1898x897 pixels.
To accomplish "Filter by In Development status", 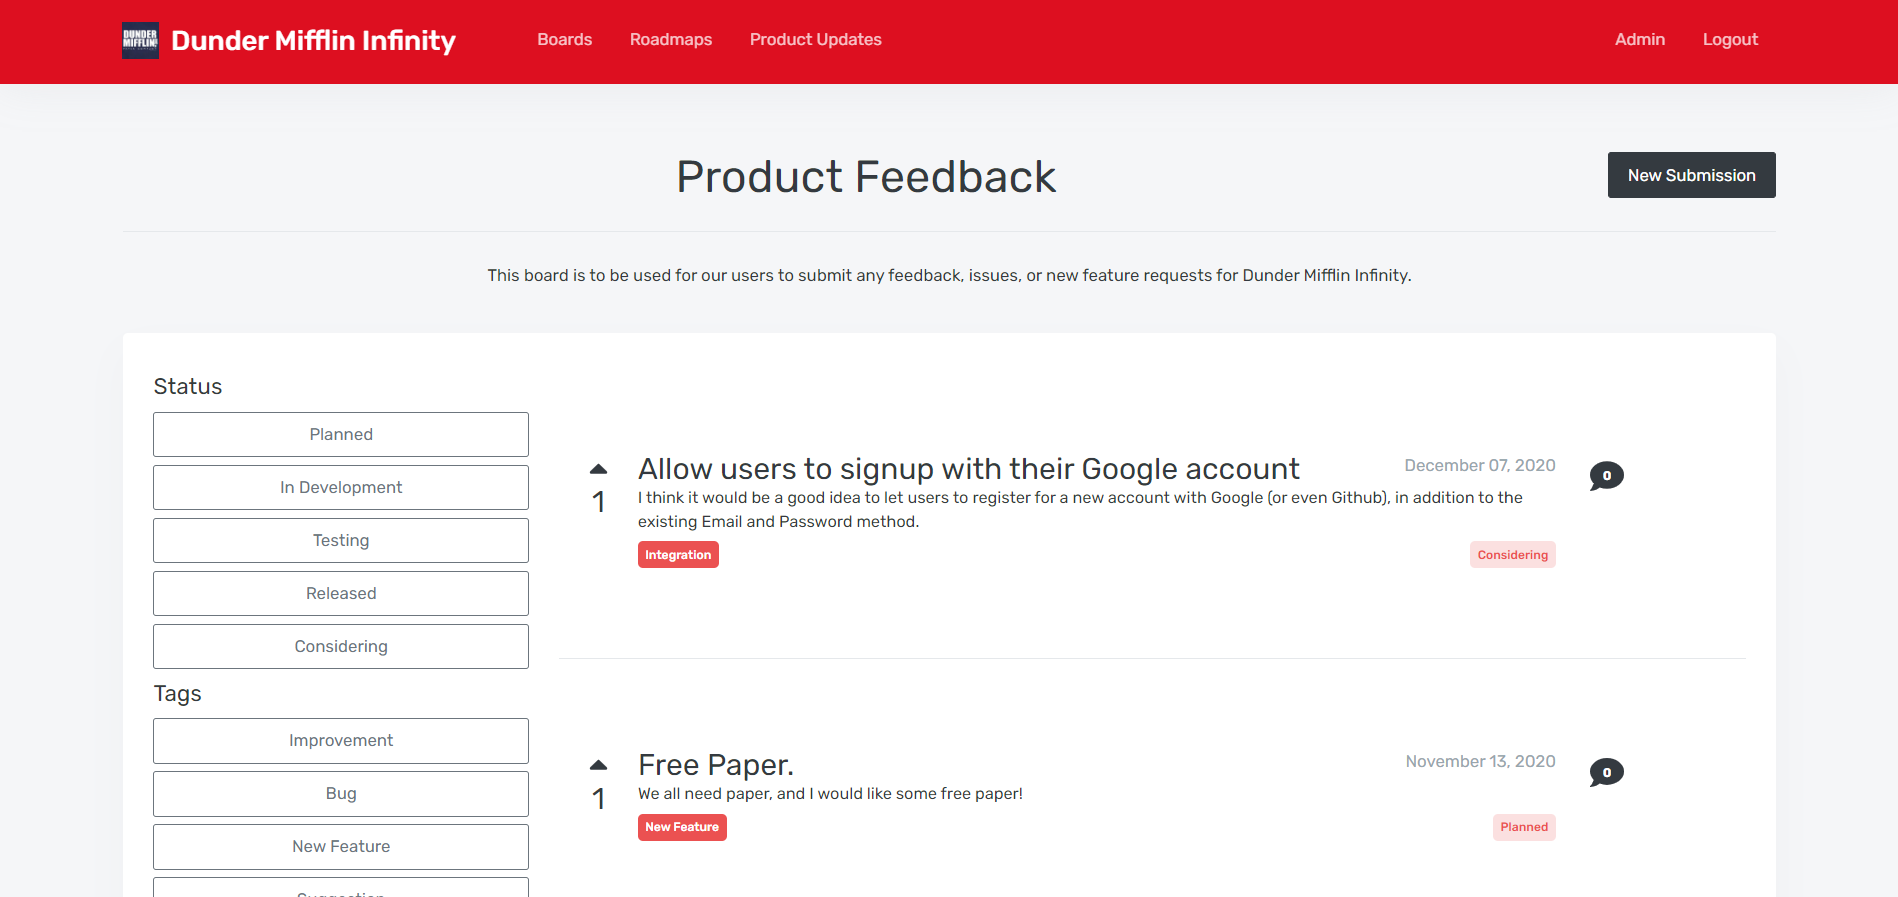I will (x=341, y=487).
